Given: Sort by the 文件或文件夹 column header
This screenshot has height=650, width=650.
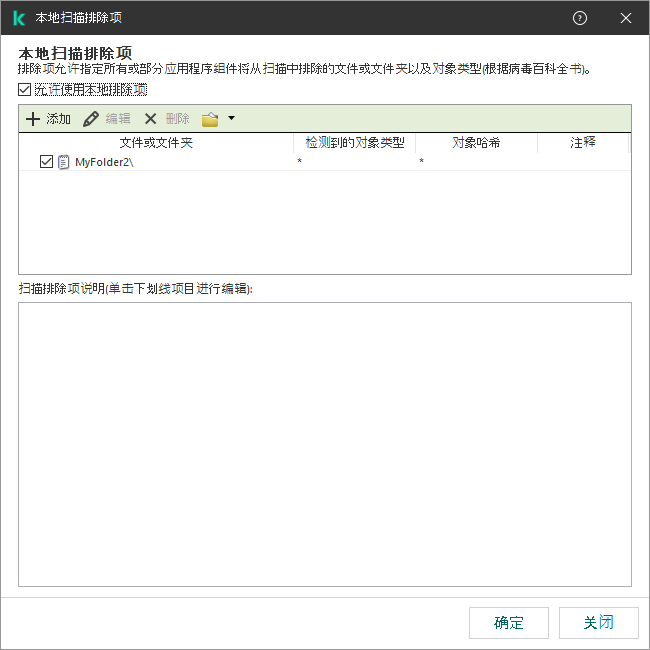Looking at the screenshot, I should (x=156, y=143).
